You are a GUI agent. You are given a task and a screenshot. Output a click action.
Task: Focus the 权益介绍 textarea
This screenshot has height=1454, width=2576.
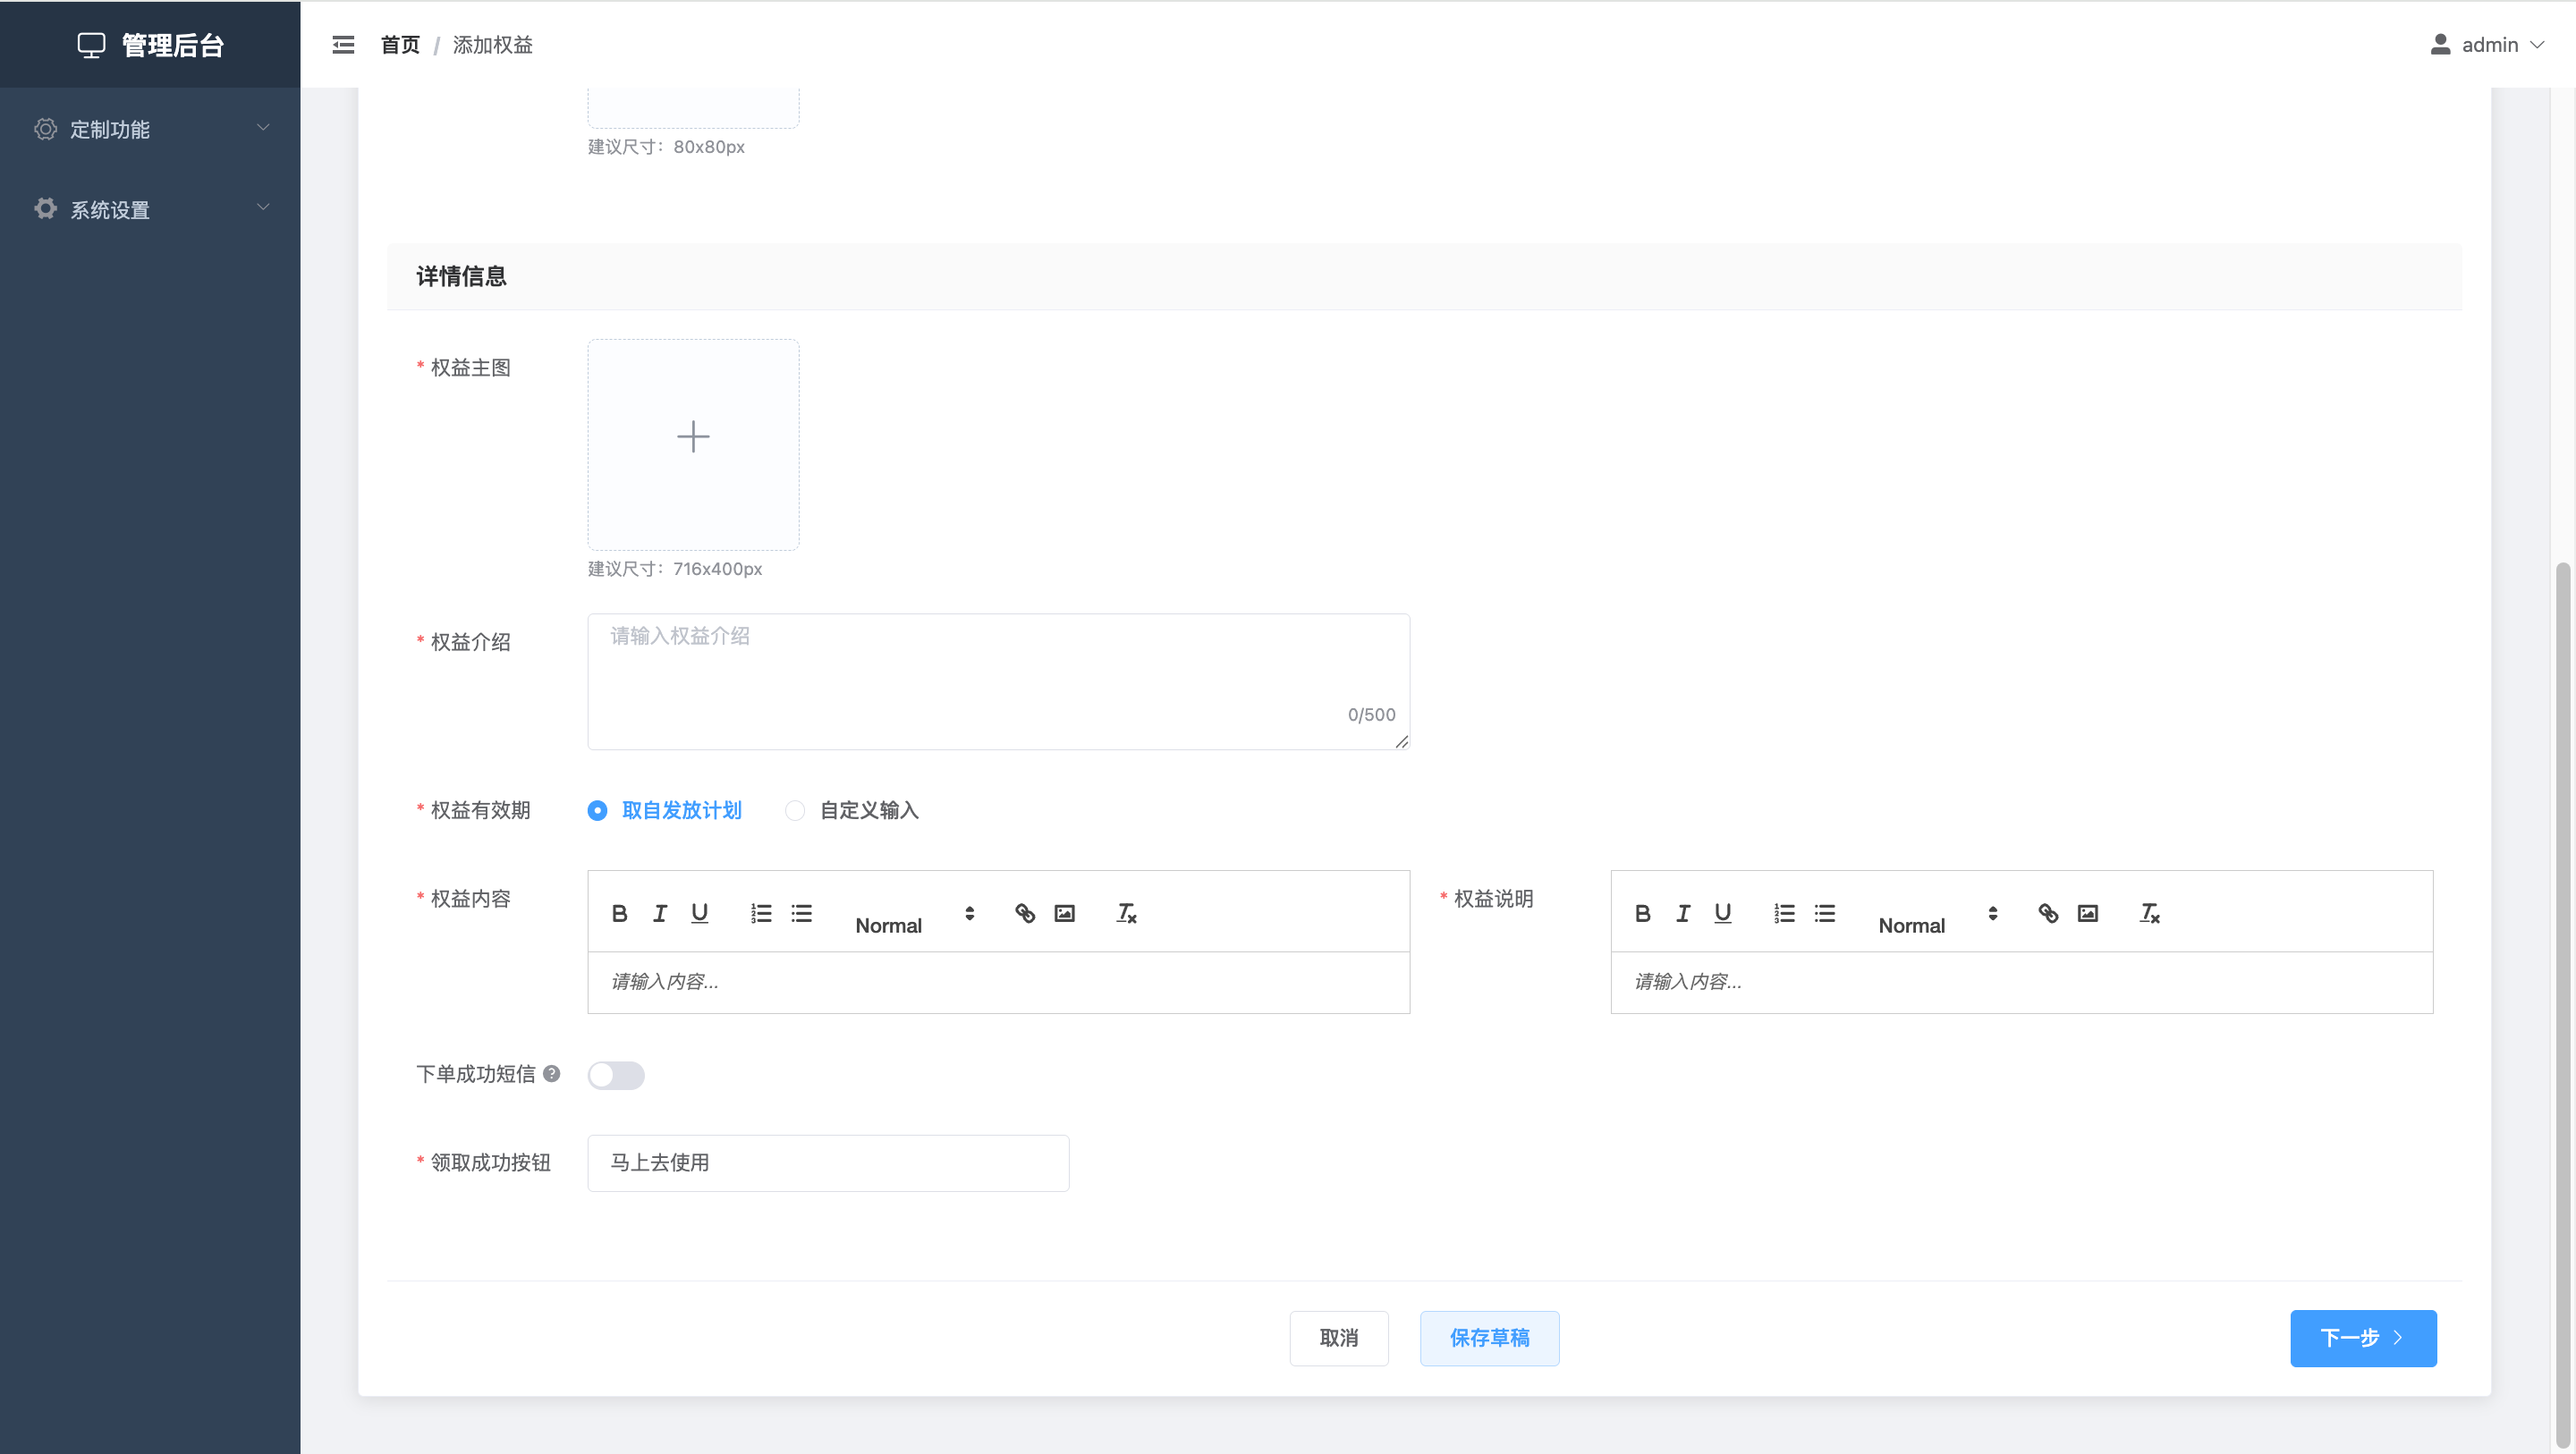pyautogui.click(x=999, y=681)
